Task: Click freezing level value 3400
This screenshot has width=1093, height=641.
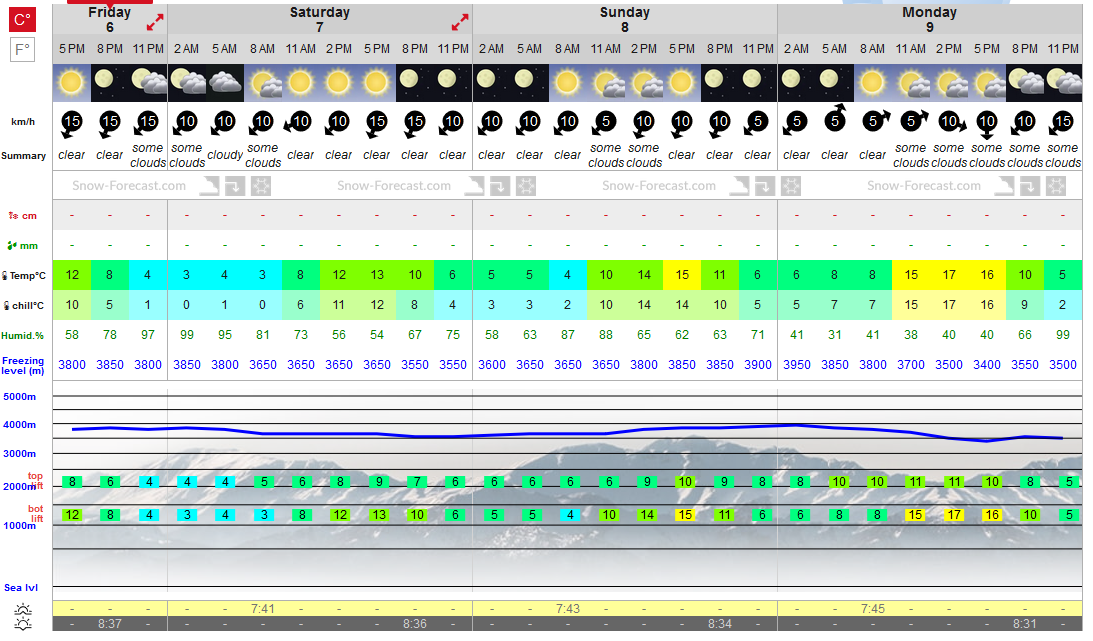Action: (x=986, y=365)
